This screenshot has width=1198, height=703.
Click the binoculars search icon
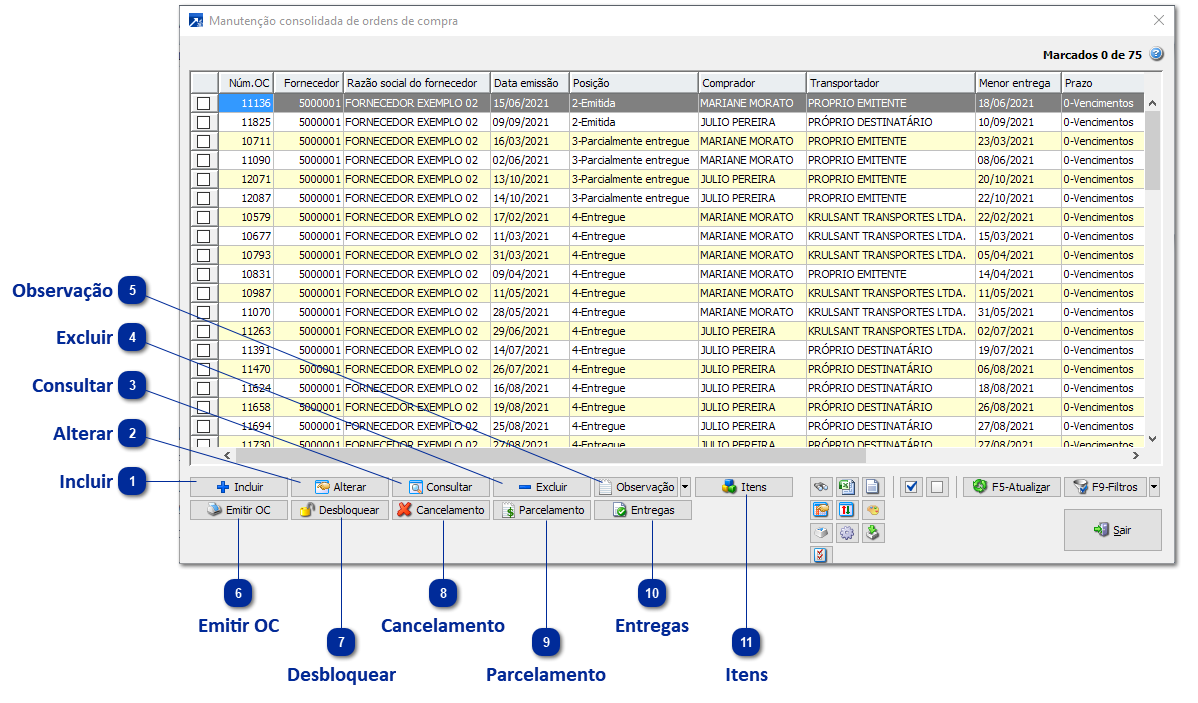[x=821, y=487]
